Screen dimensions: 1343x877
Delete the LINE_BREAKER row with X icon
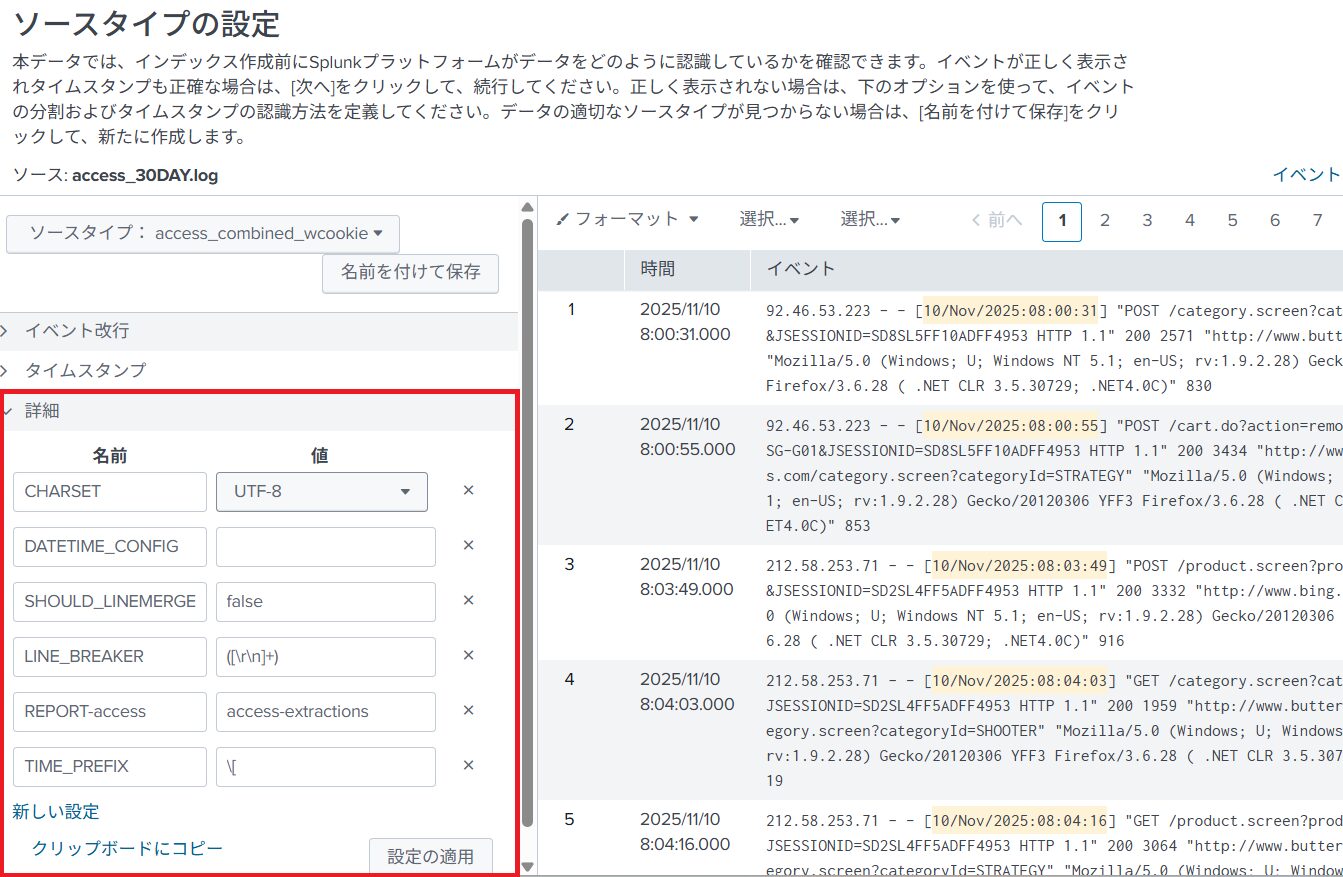point(467,656)
